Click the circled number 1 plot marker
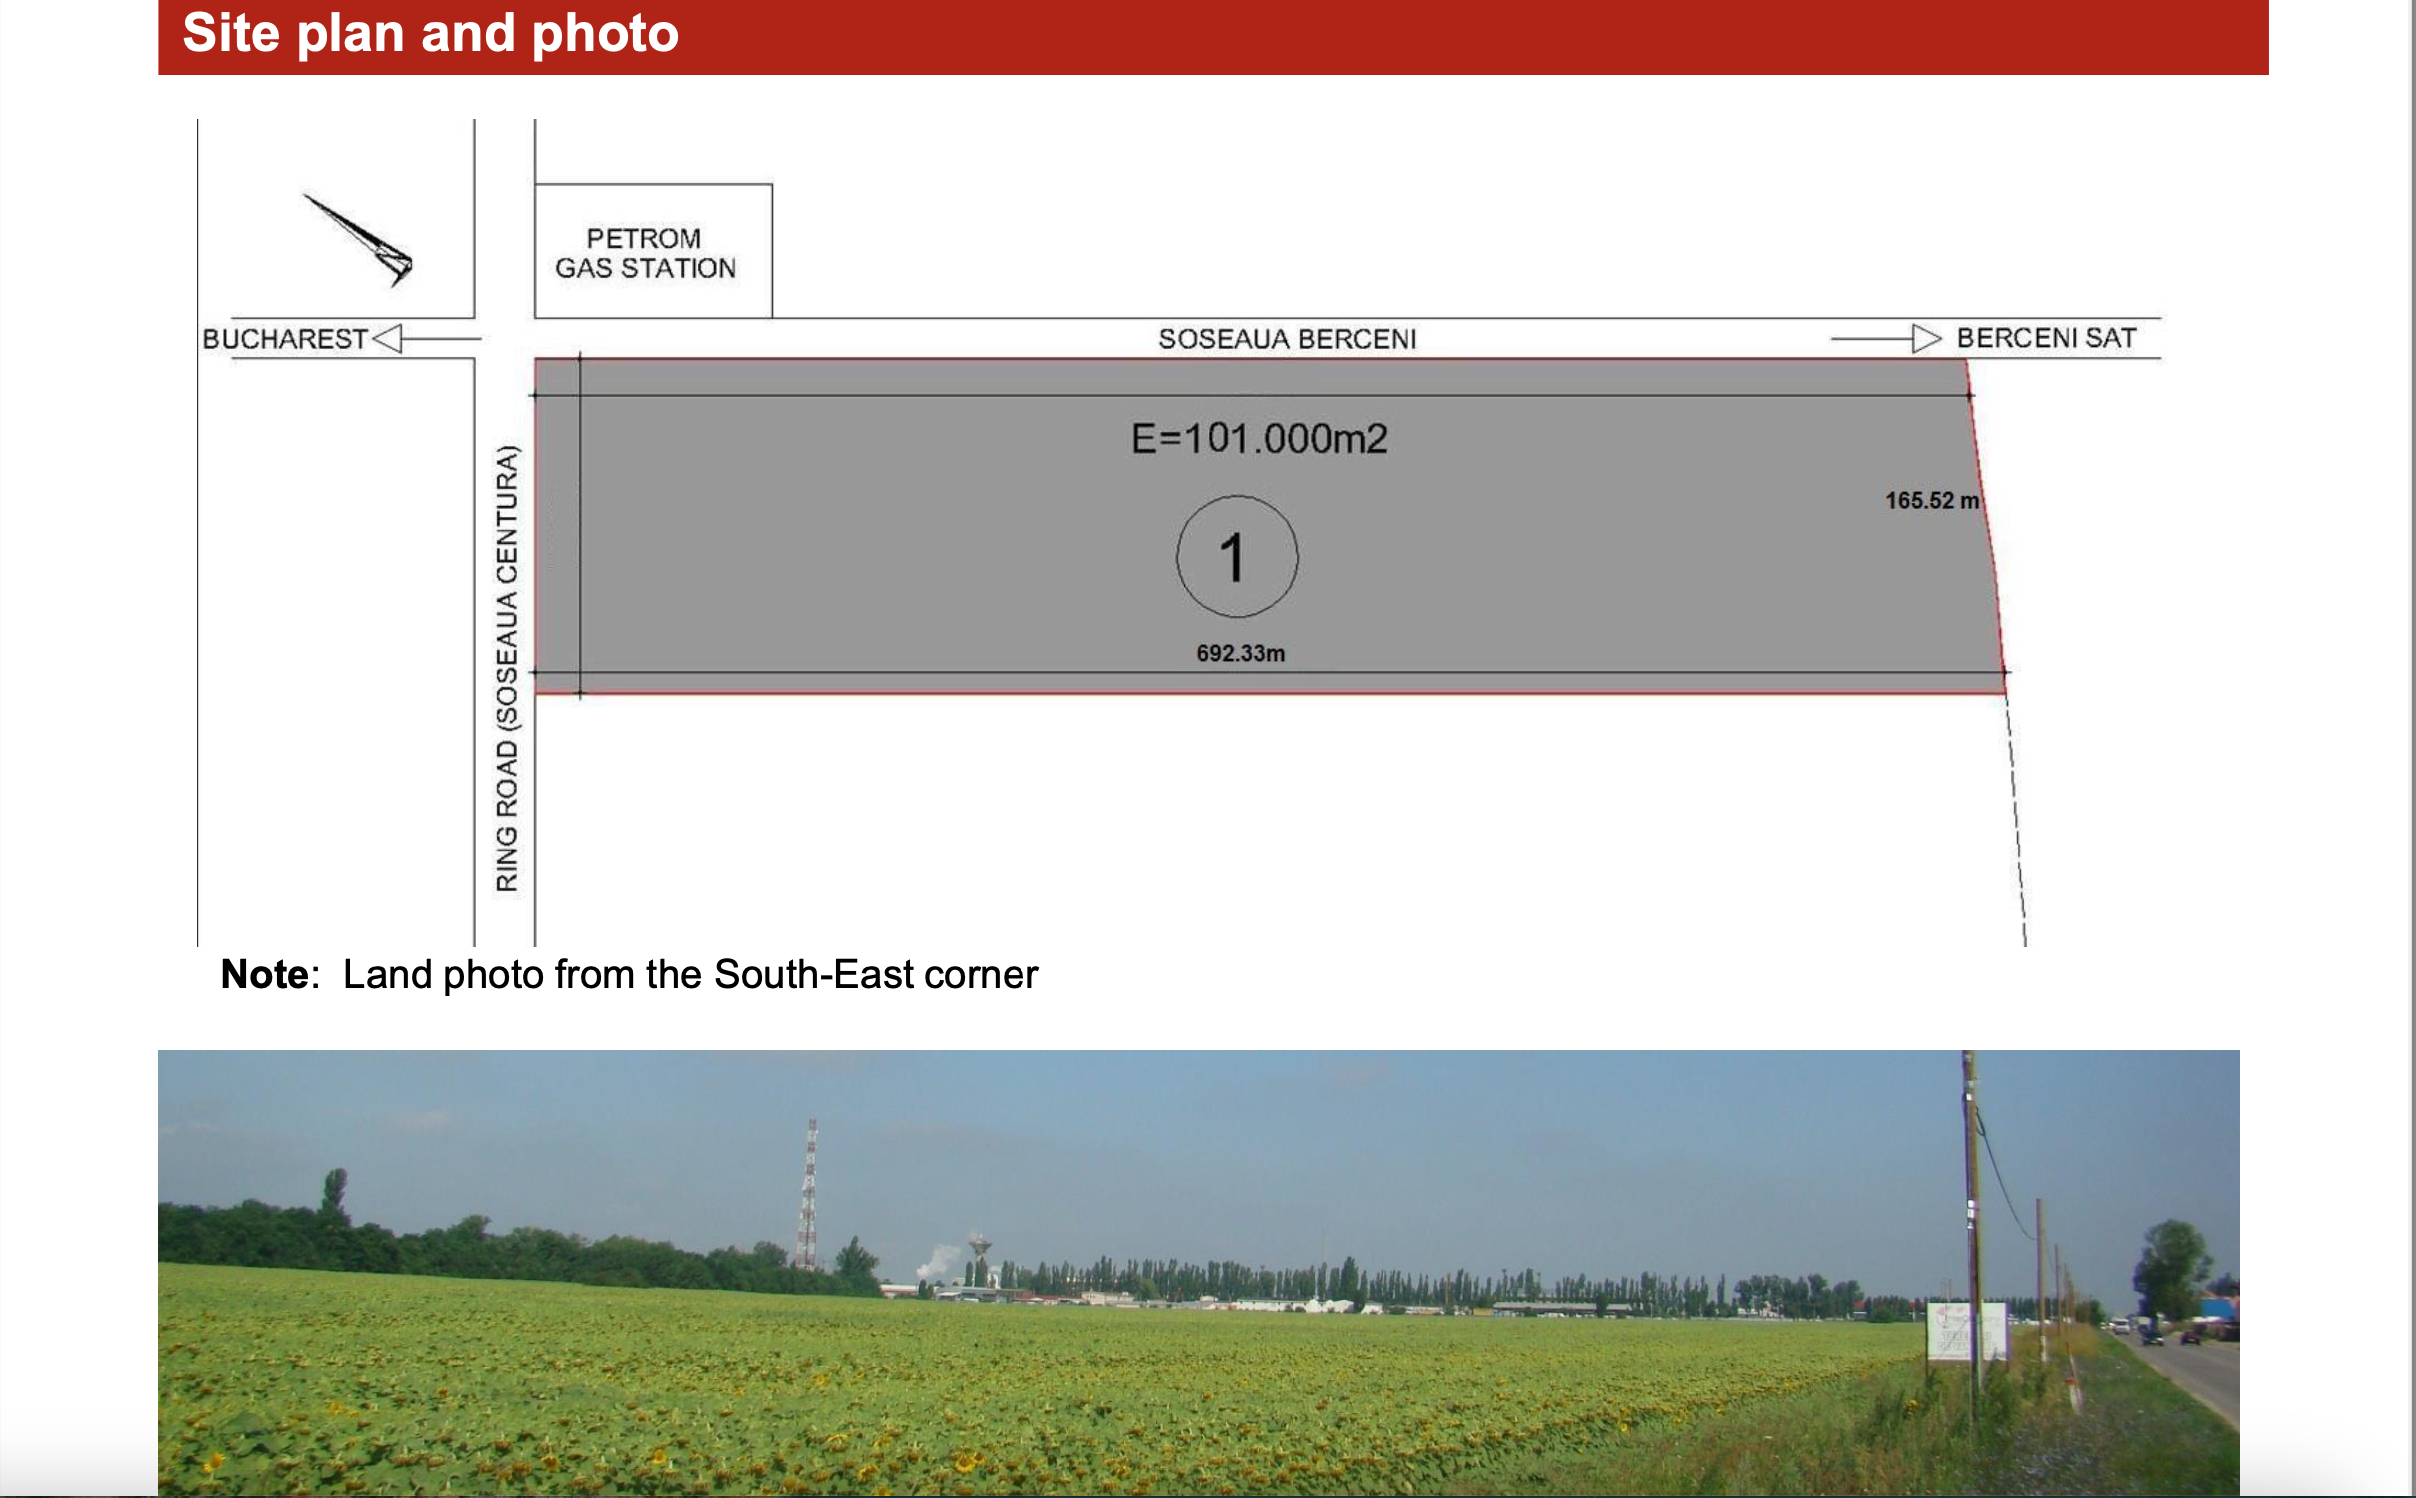 click(1237, 557)
